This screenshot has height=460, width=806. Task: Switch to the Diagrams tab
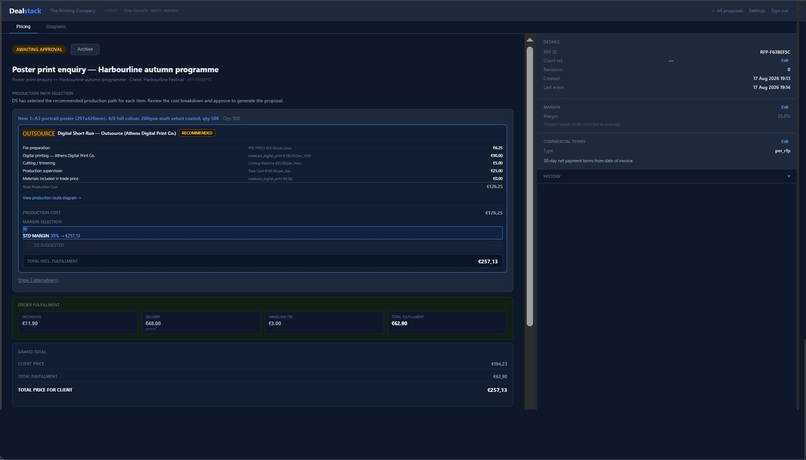click(56, 27)
